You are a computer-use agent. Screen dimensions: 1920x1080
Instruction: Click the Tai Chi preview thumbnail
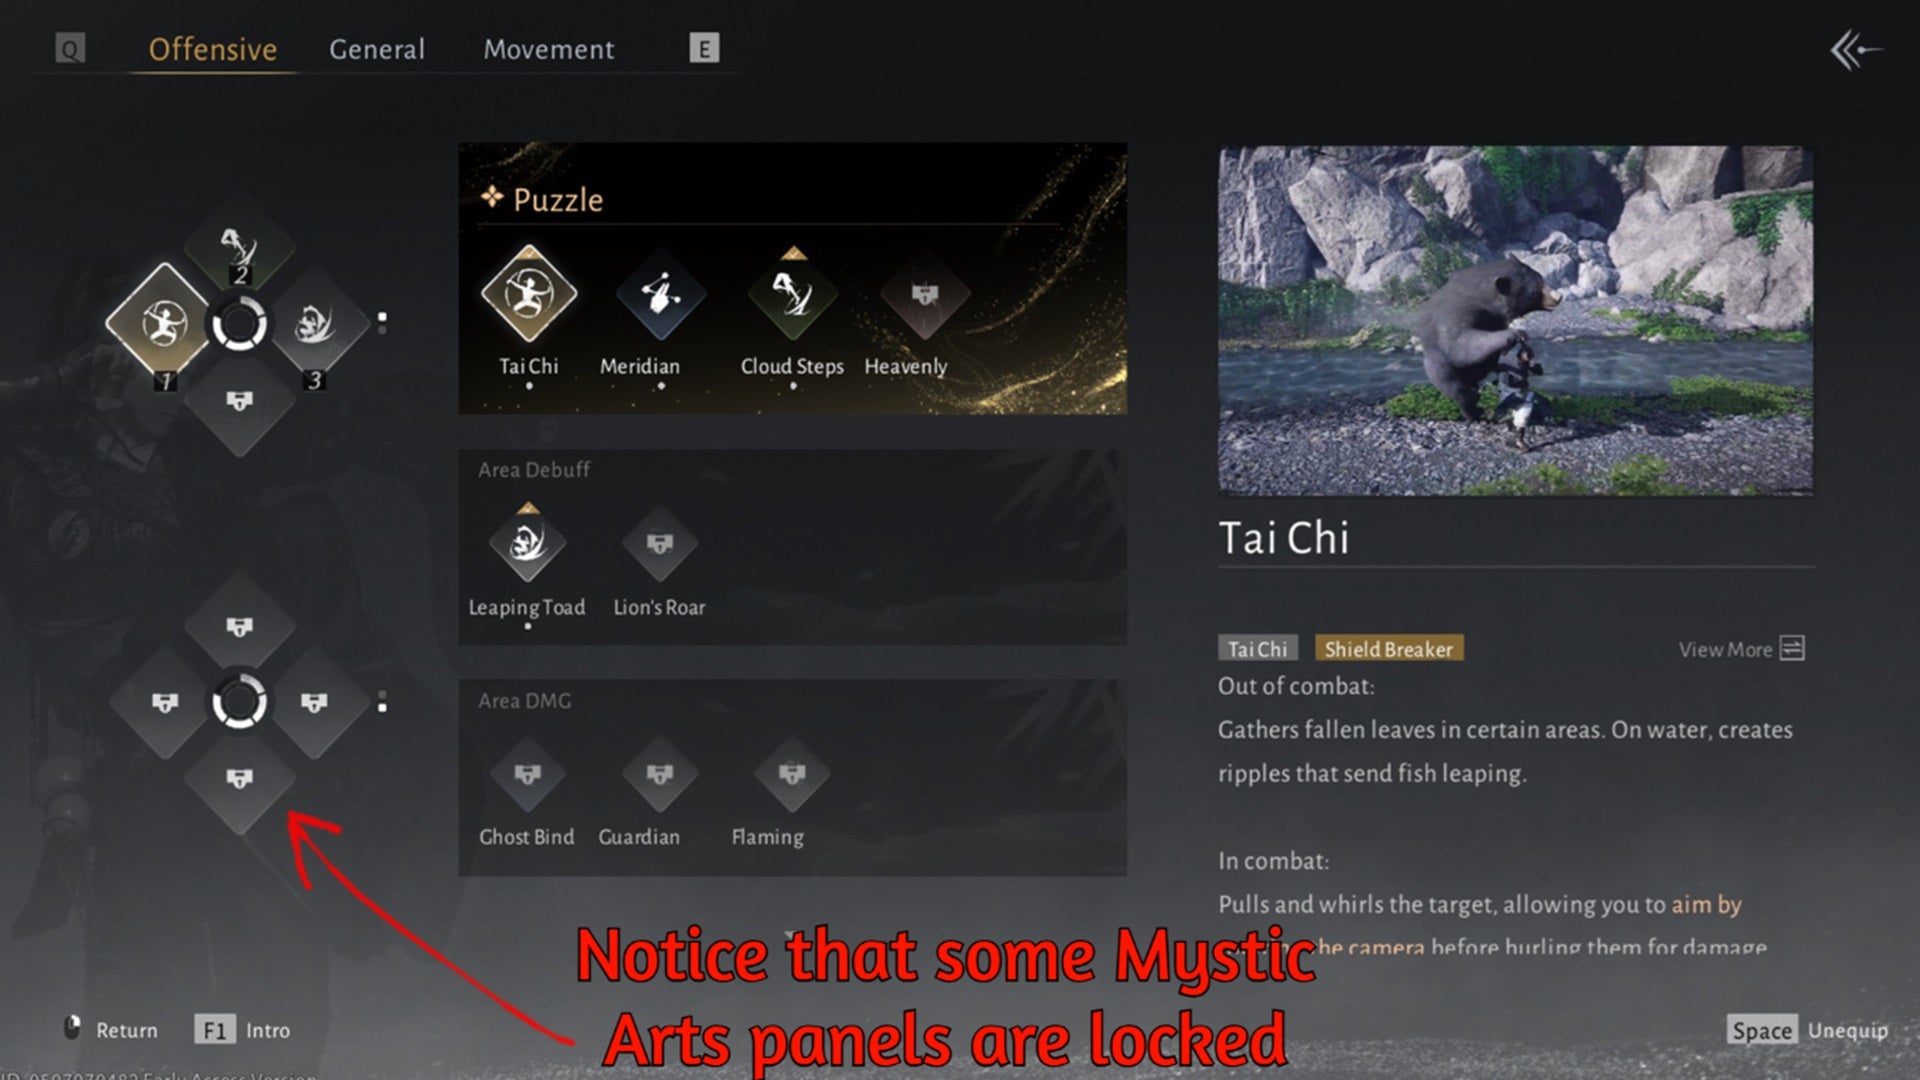point(1515,321)
